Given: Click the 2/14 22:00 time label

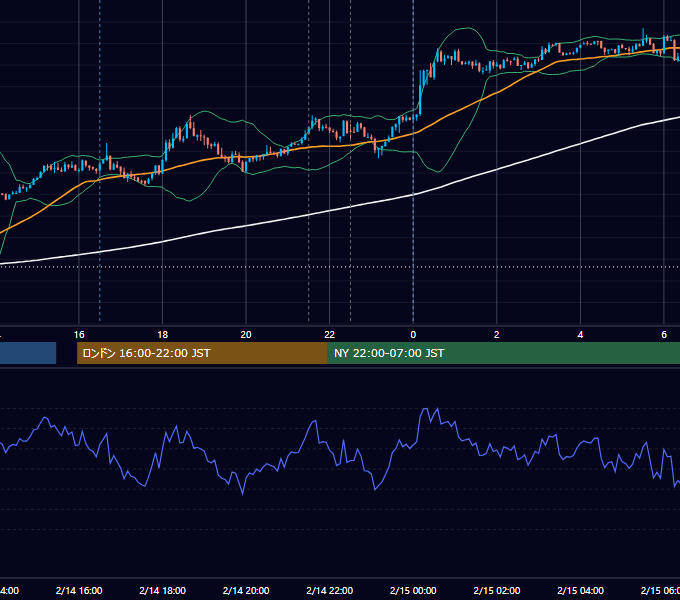Looking at the screenshot, I should tap(330, 590).
